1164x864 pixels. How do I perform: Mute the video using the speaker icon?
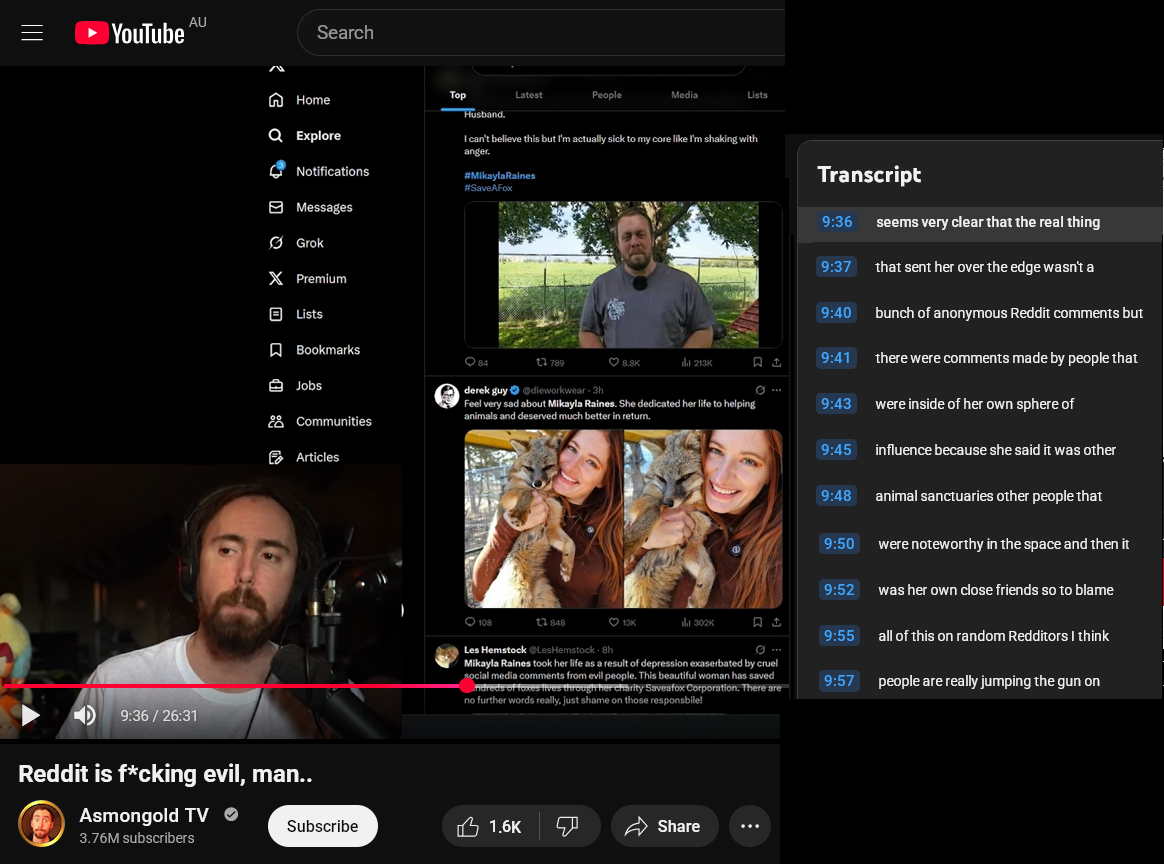(85, 716)
